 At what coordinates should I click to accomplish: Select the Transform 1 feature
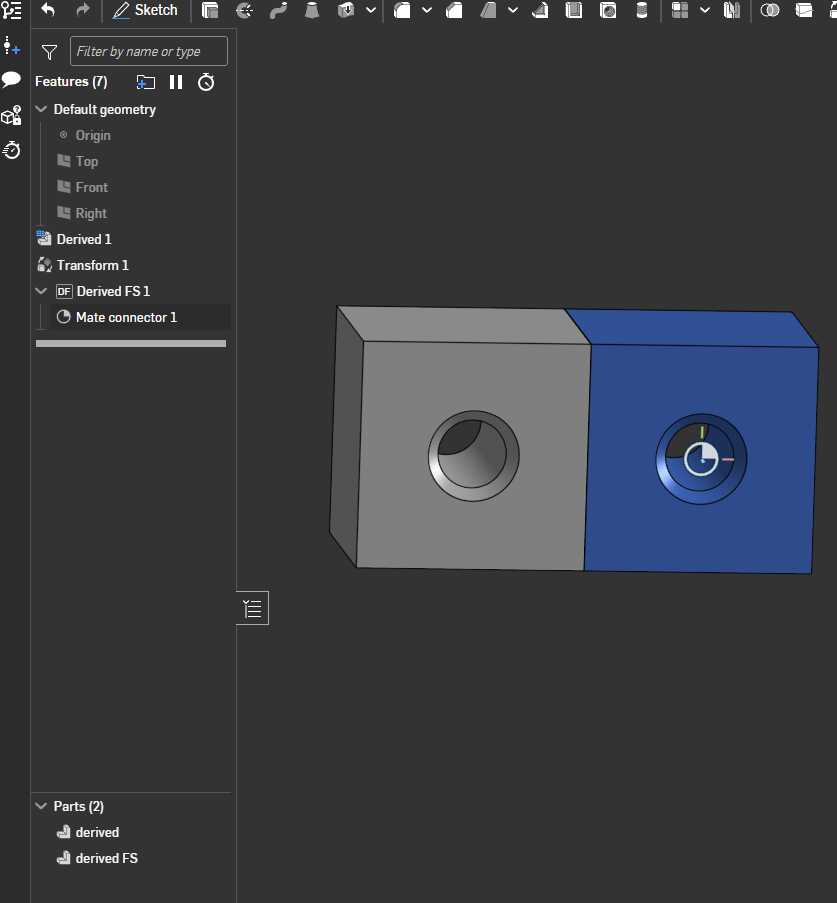[92, 265]
